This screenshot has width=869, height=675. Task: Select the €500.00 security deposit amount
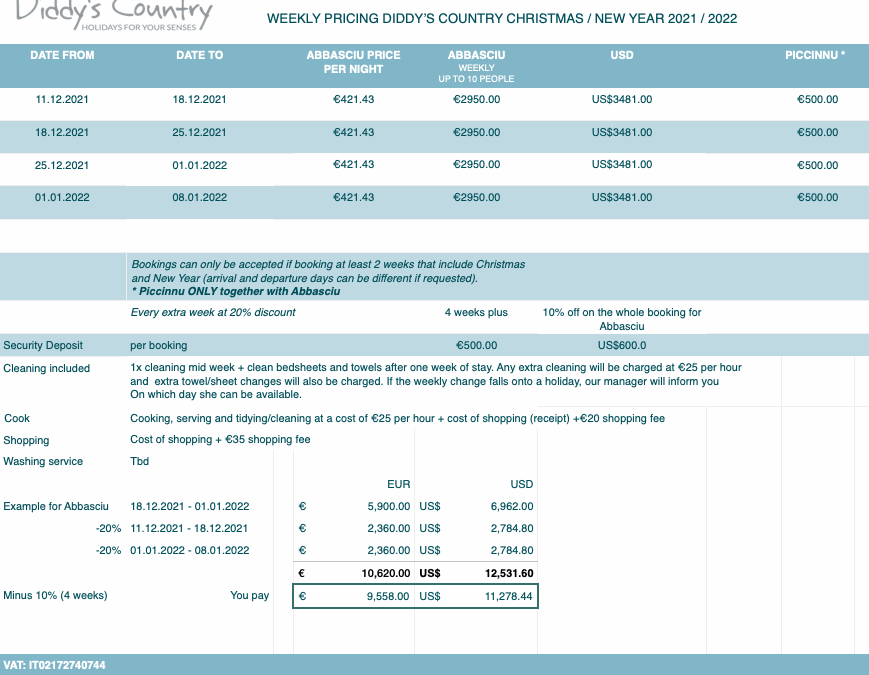(x=477, y=346)
